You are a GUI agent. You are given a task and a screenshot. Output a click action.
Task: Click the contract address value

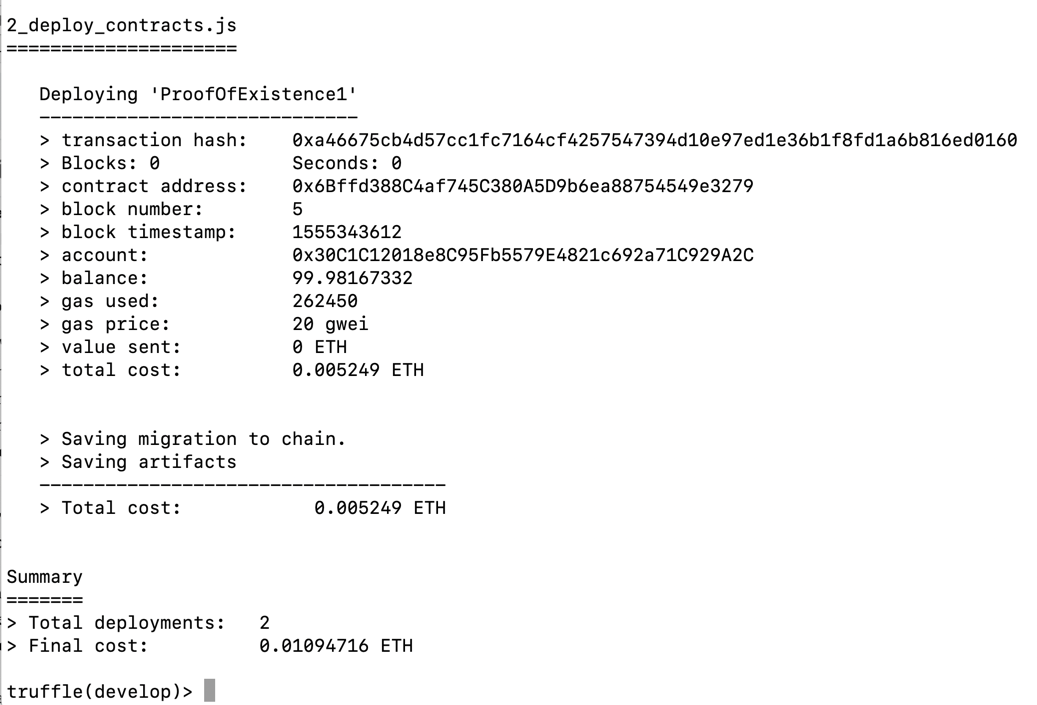(x=522, y=186)
